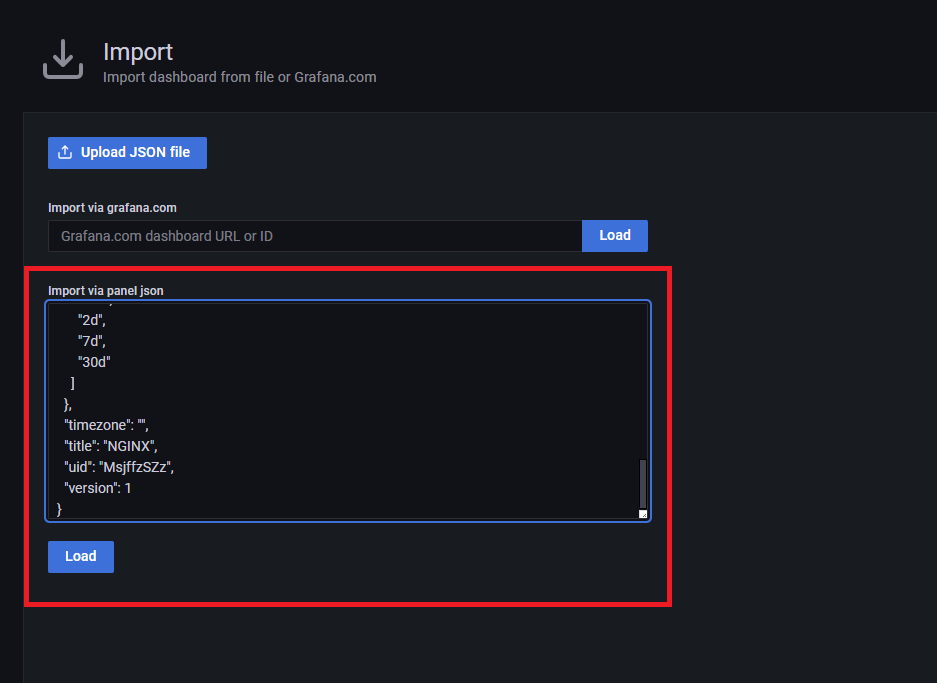This screenshot has height=683, width=937.
Task: Click the "30d" value in the json
Action: click(x=94, y=362)
